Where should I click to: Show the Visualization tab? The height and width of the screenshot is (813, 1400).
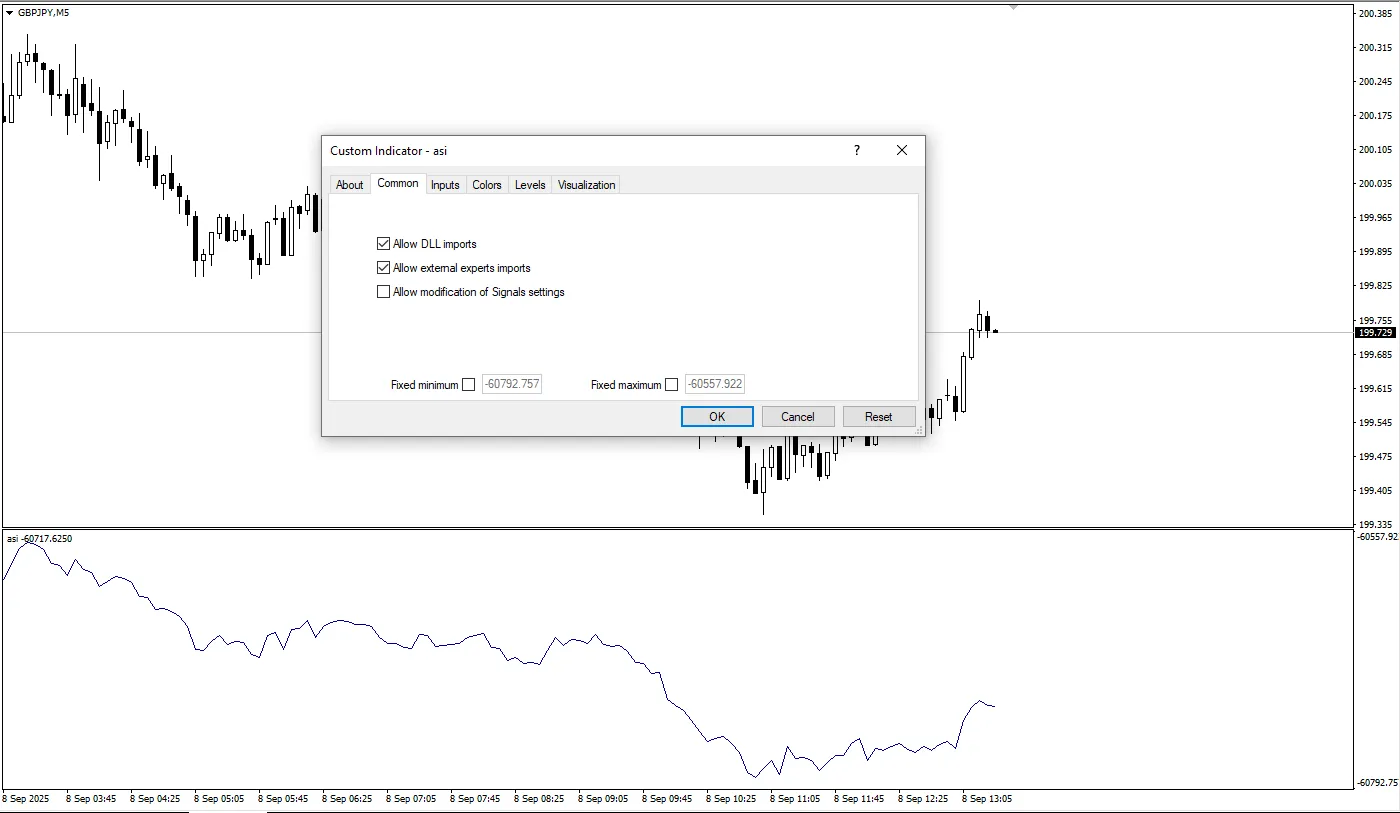tap(586, 185)
